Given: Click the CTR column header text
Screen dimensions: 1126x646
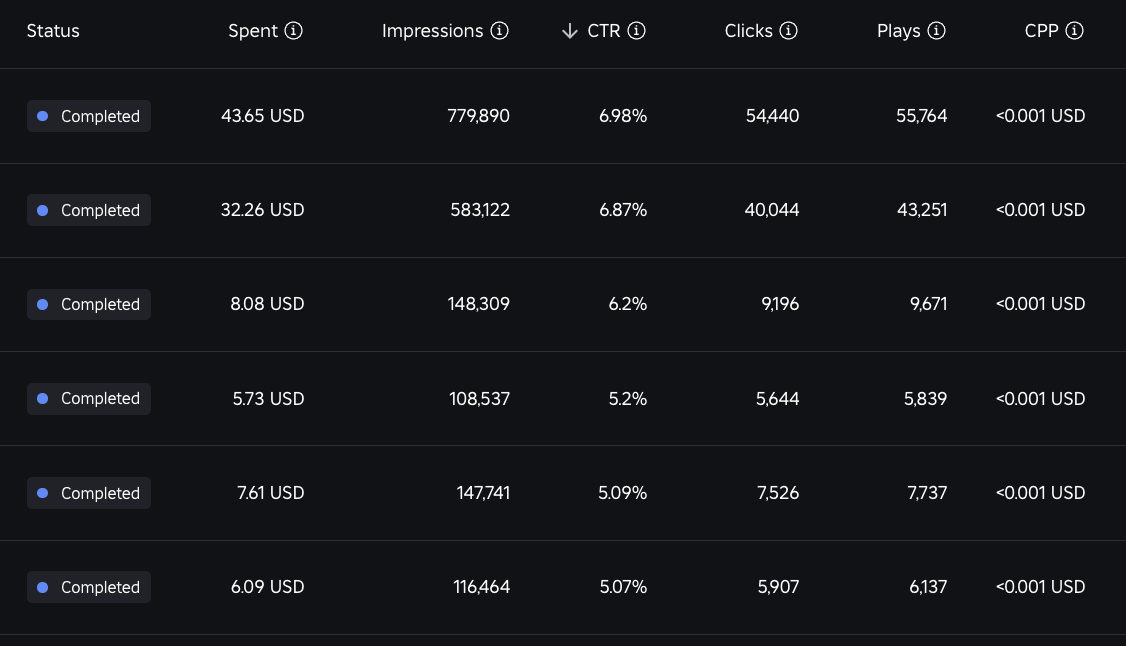Looking at the screenshot, I should [x=603, y=31].
